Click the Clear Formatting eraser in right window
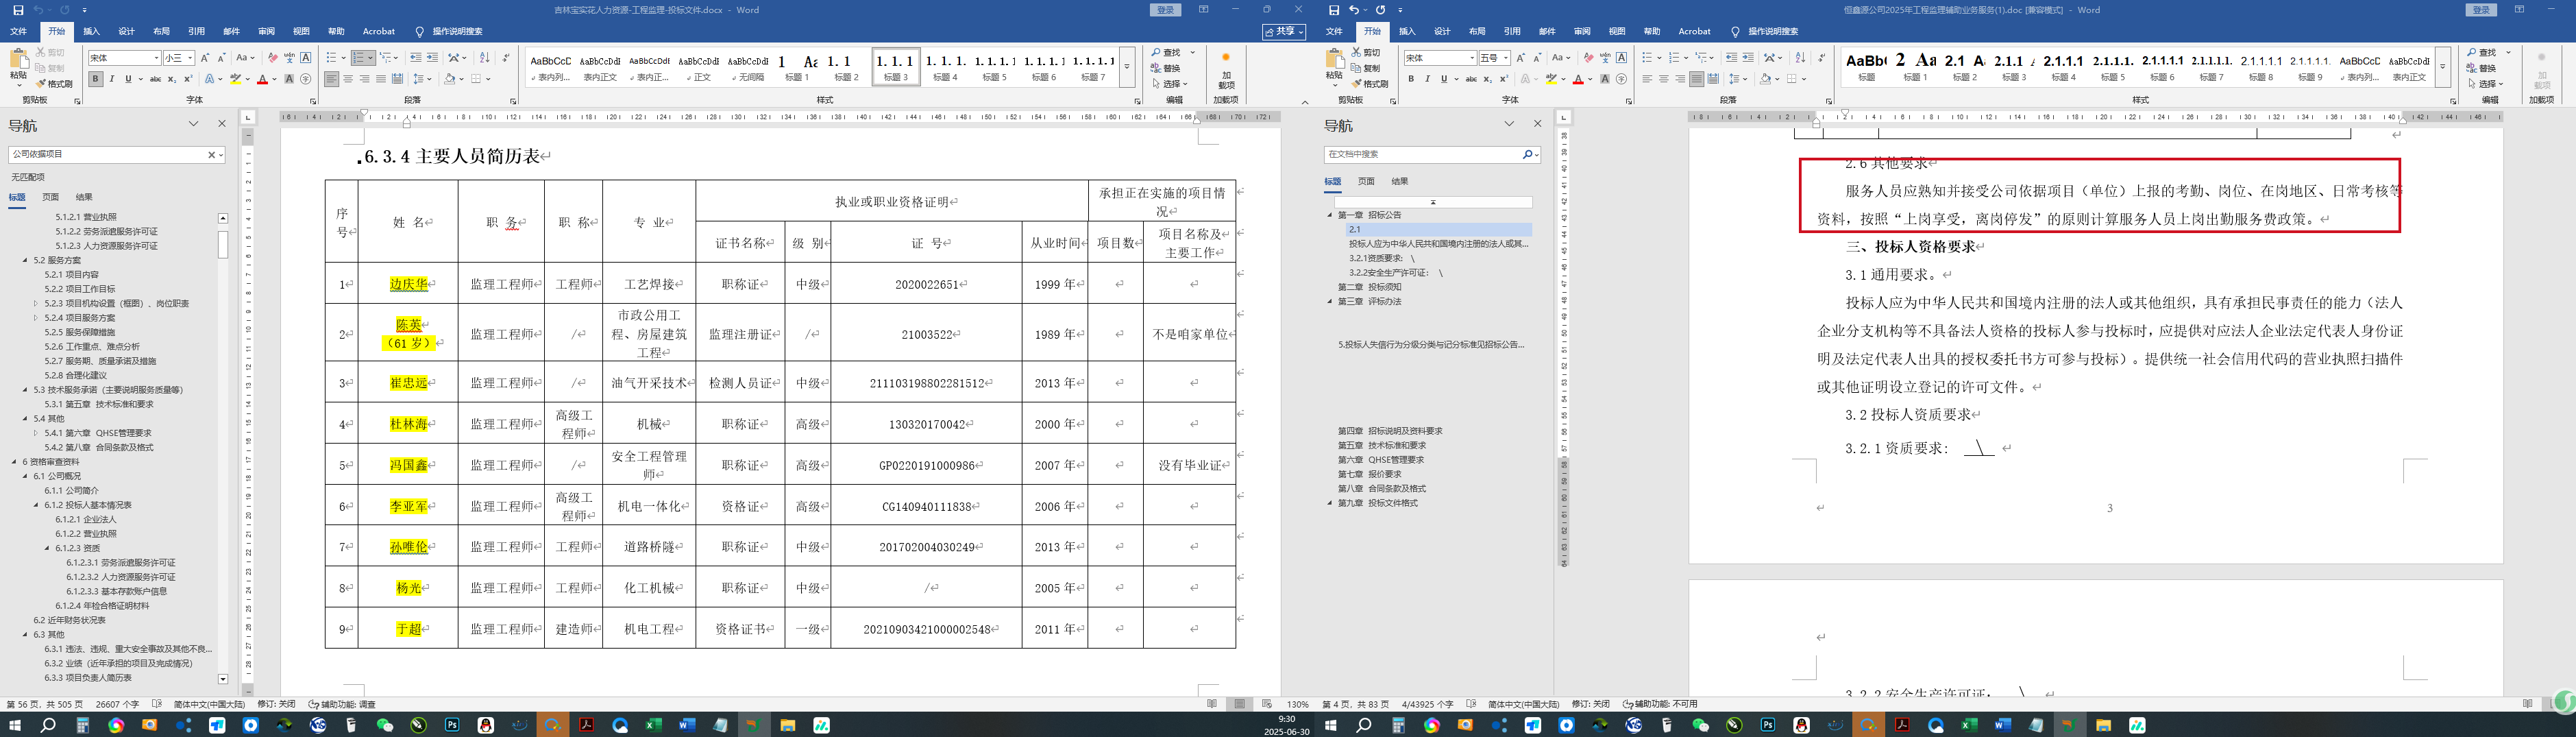The image size is (2576, 737). (x=1588, y=58)
